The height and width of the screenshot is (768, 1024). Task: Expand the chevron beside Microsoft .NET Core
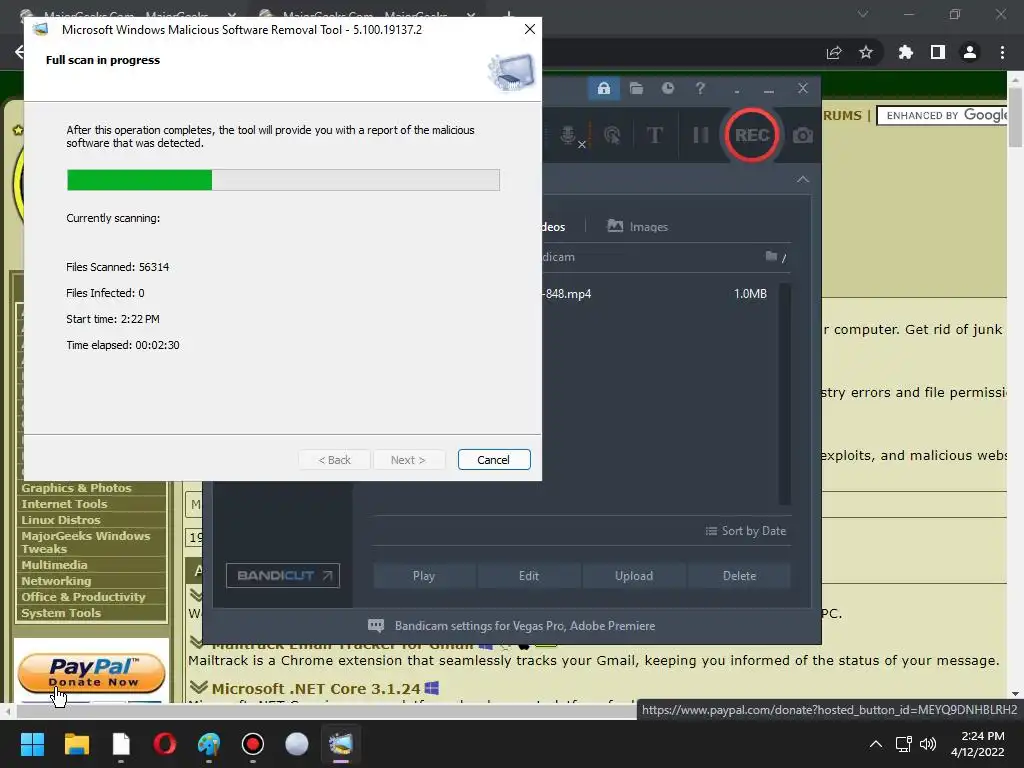coord(199,688)
